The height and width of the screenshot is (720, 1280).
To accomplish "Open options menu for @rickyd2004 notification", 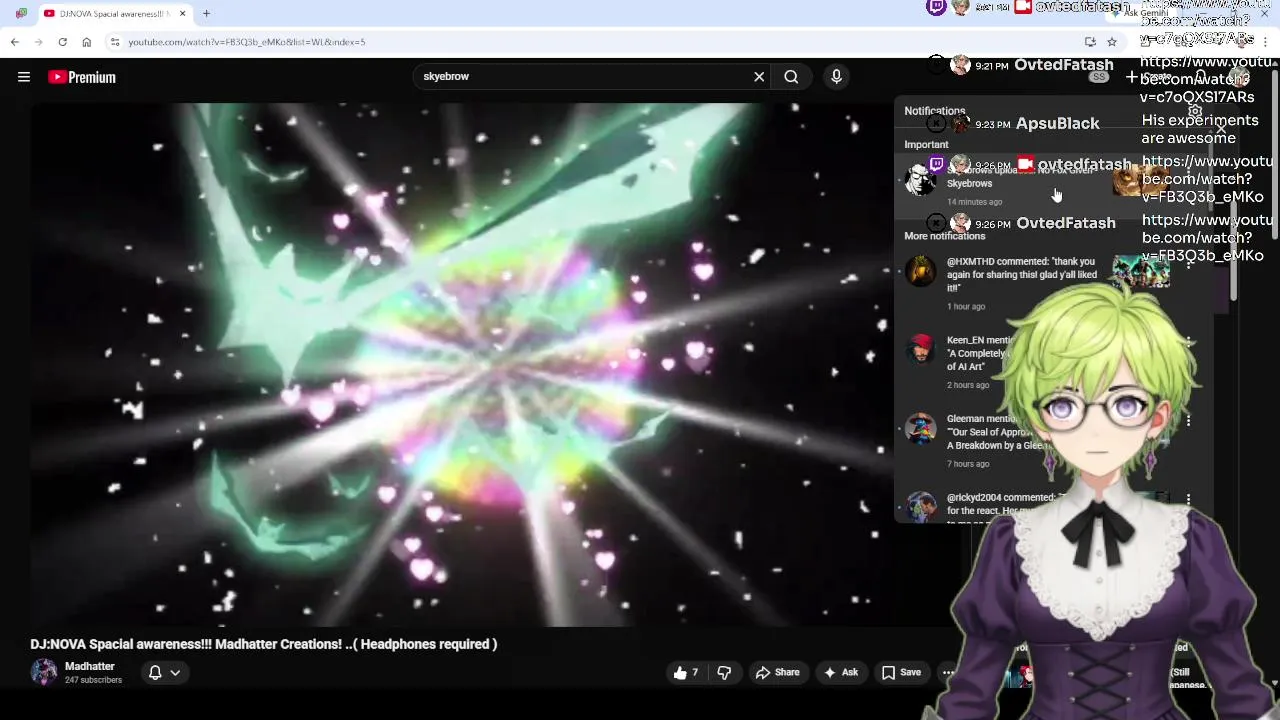I will pos(1188,499).
